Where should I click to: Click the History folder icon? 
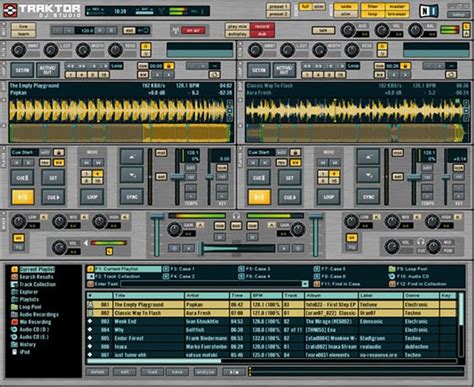[14, 344]
